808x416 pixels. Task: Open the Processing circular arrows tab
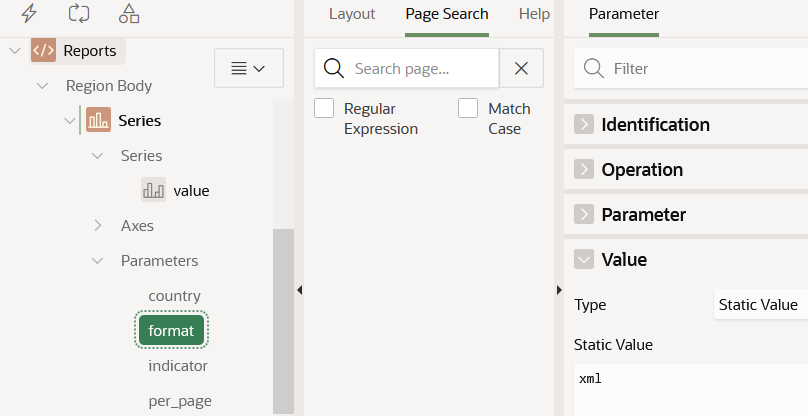coord(79,13)
